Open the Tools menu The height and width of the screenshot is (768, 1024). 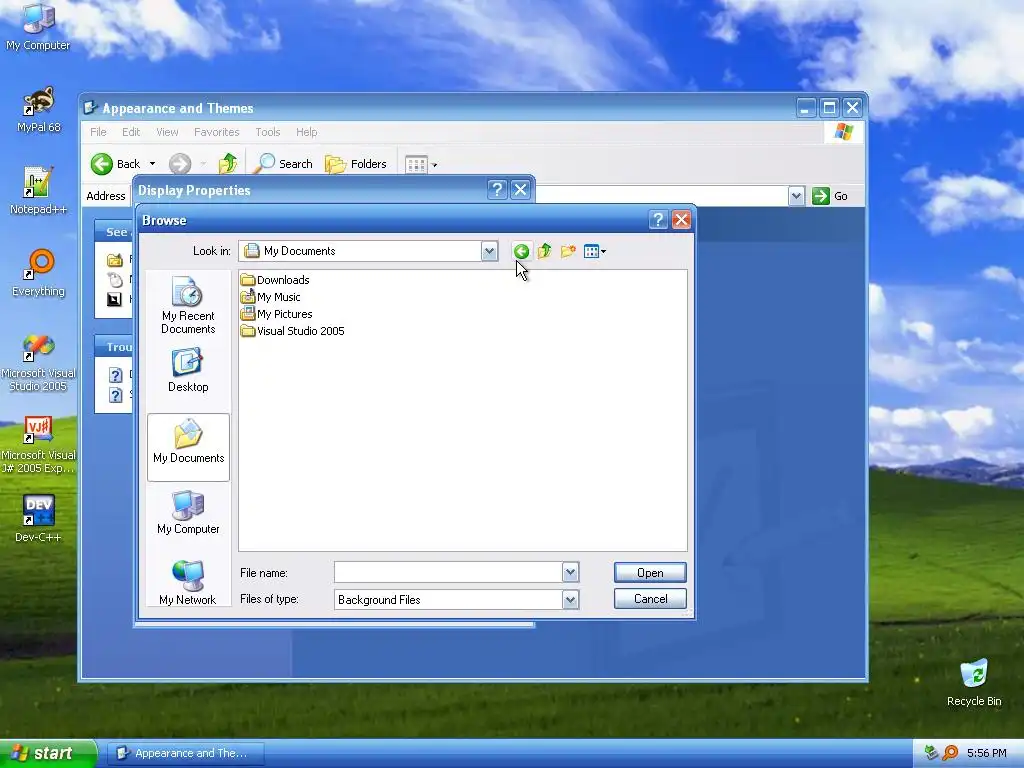[x=268, y=132]
